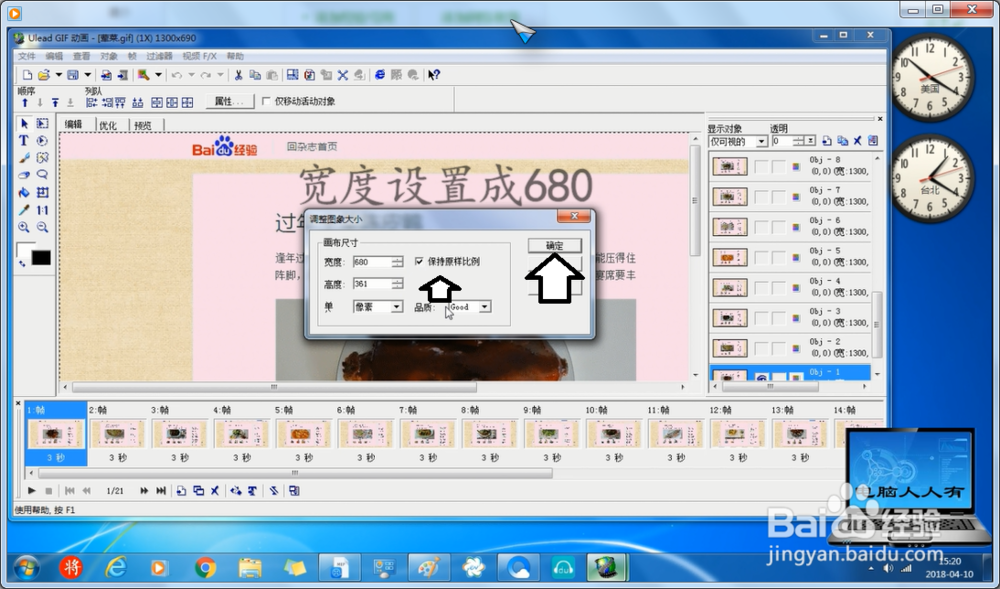Click the New file toolbar icon

(x=27, y=75)
